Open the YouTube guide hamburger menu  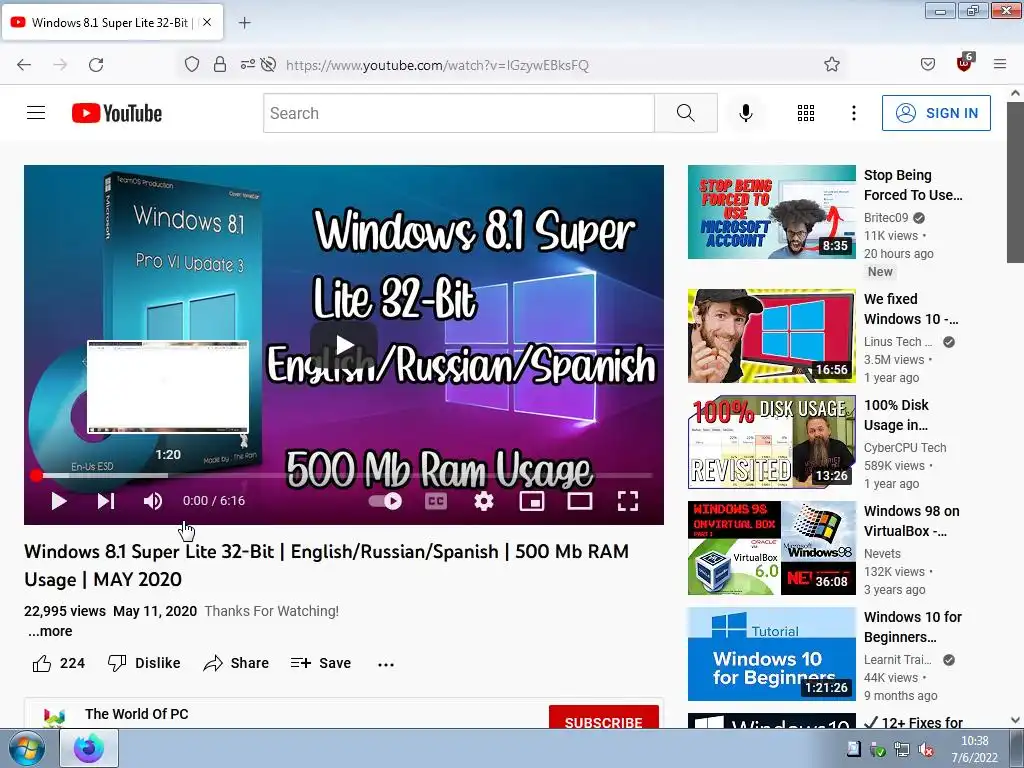[36, 113]
